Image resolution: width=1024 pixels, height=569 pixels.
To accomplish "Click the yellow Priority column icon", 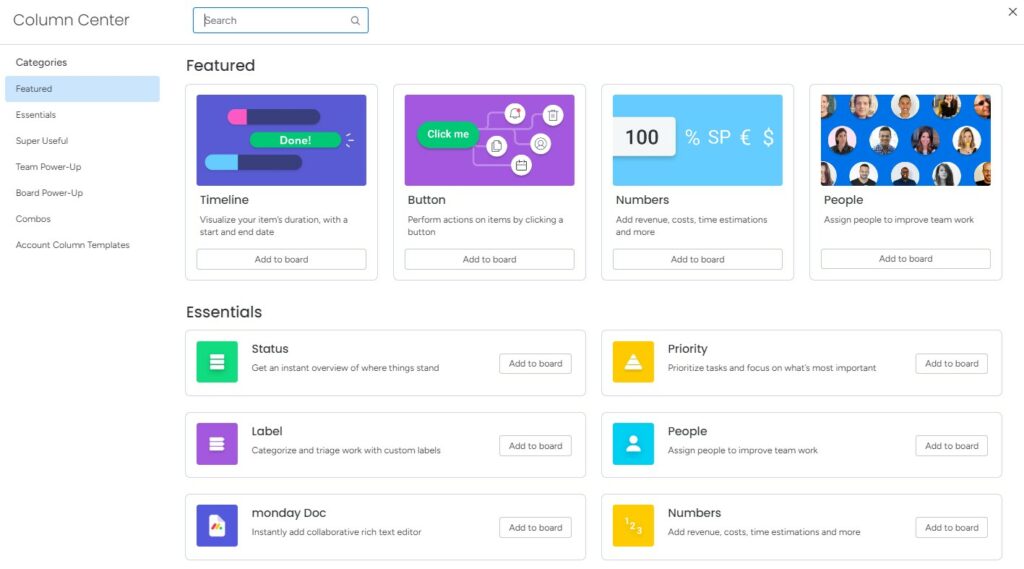I will [x=633, y=362].
